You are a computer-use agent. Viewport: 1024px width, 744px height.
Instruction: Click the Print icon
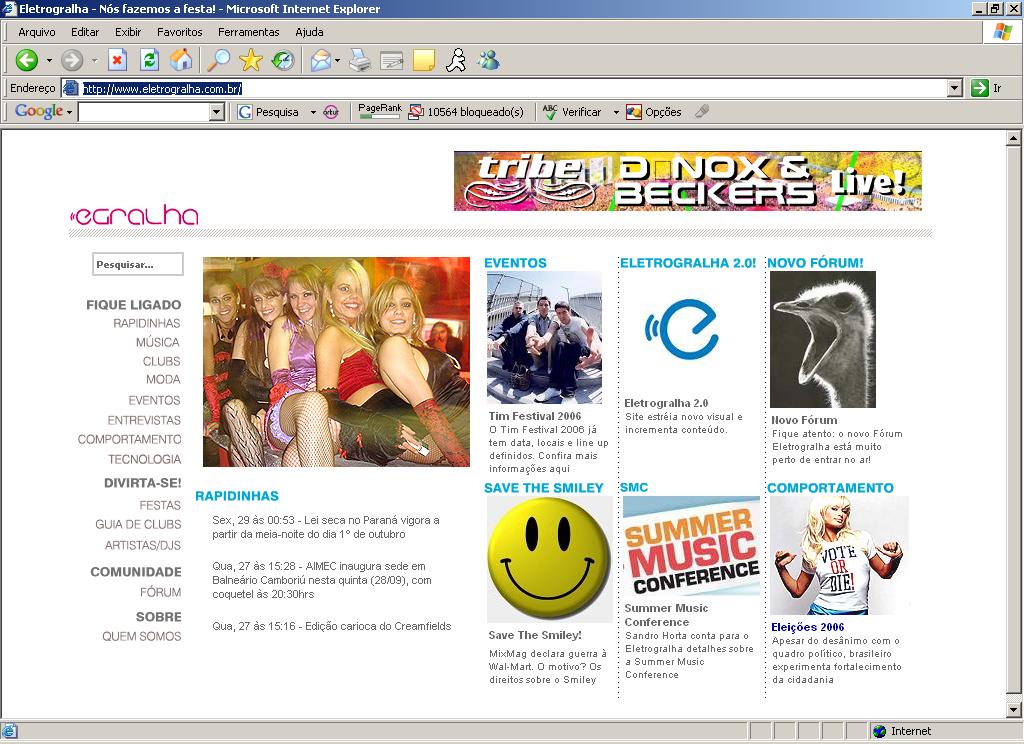(360, 61)
